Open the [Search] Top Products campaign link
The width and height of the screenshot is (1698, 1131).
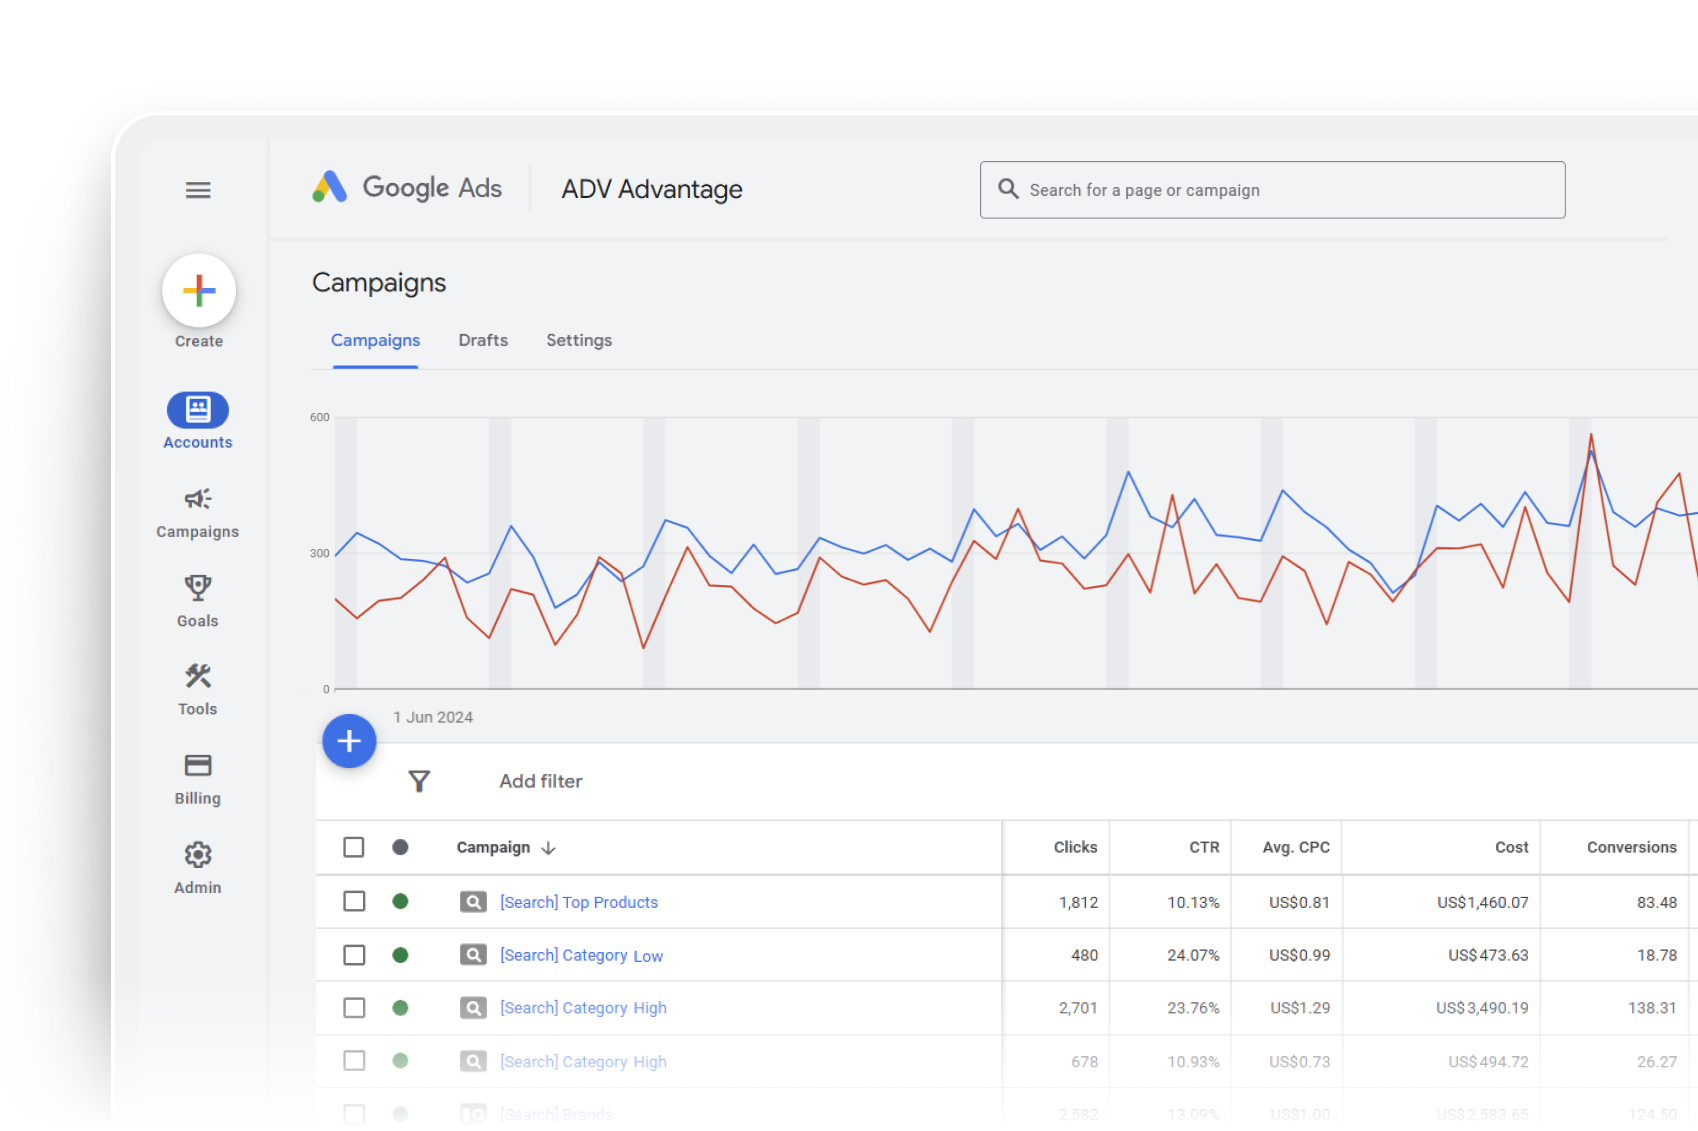coord(579,902)
